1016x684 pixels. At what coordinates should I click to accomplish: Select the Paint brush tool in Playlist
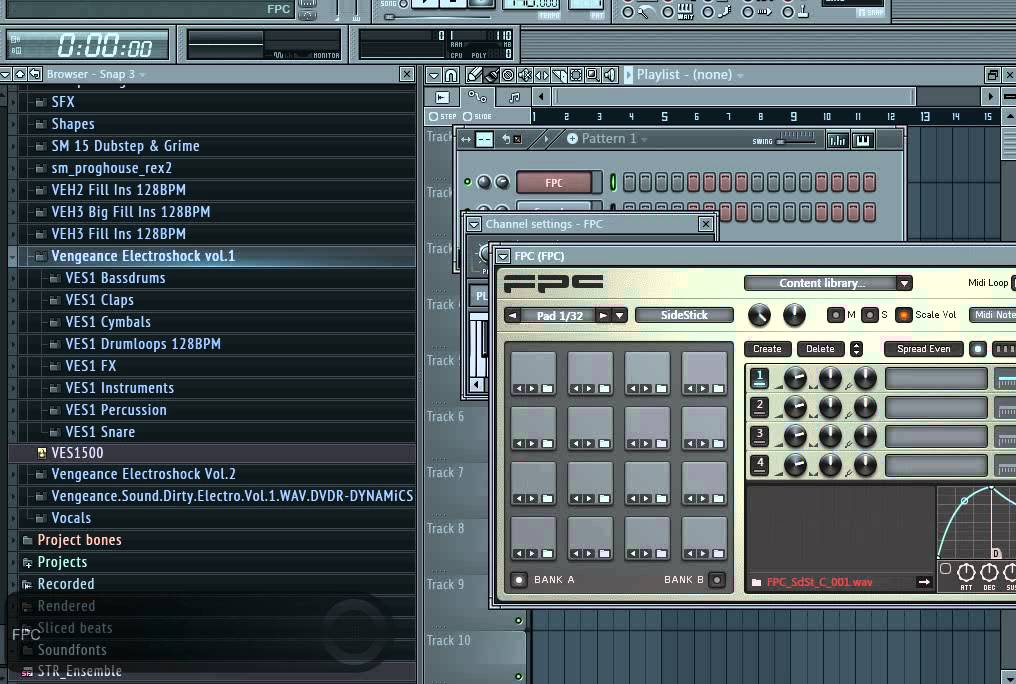coord(492,75)
